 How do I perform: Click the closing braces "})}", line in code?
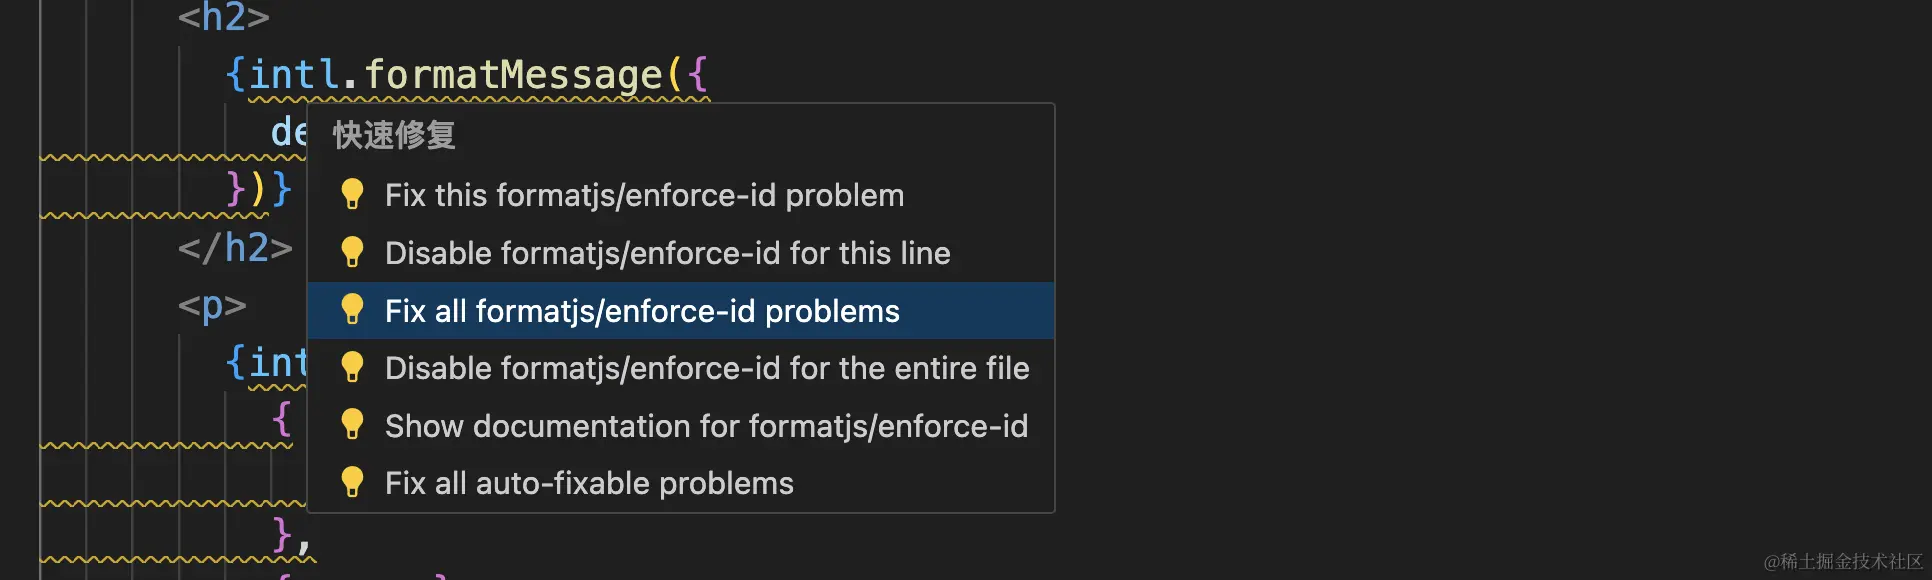coord(255,190)
